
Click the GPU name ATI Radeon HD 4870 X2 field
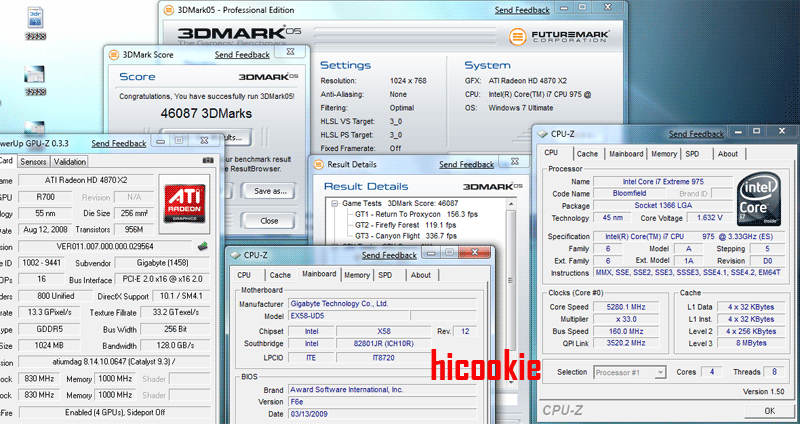(86, 180)
